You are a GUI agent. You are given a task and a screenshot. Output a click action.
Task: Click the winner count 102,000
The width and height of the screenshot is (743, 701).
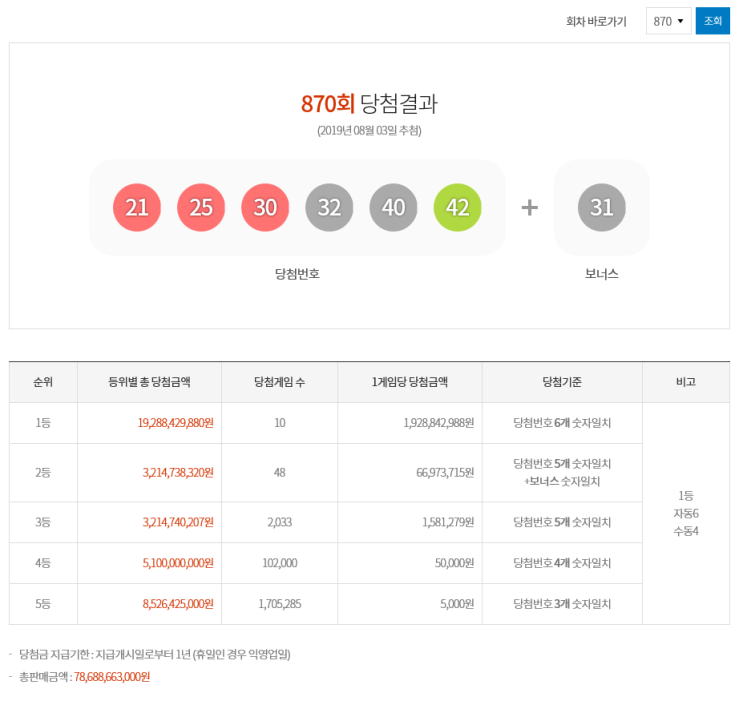pos(280,563)
